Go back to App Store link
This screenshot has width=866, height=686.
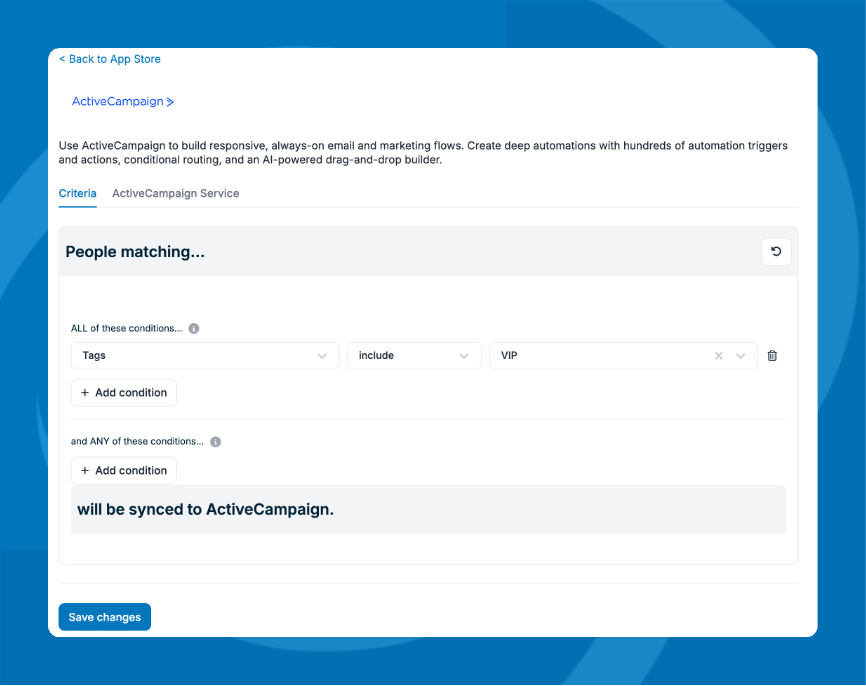point(110,59)
